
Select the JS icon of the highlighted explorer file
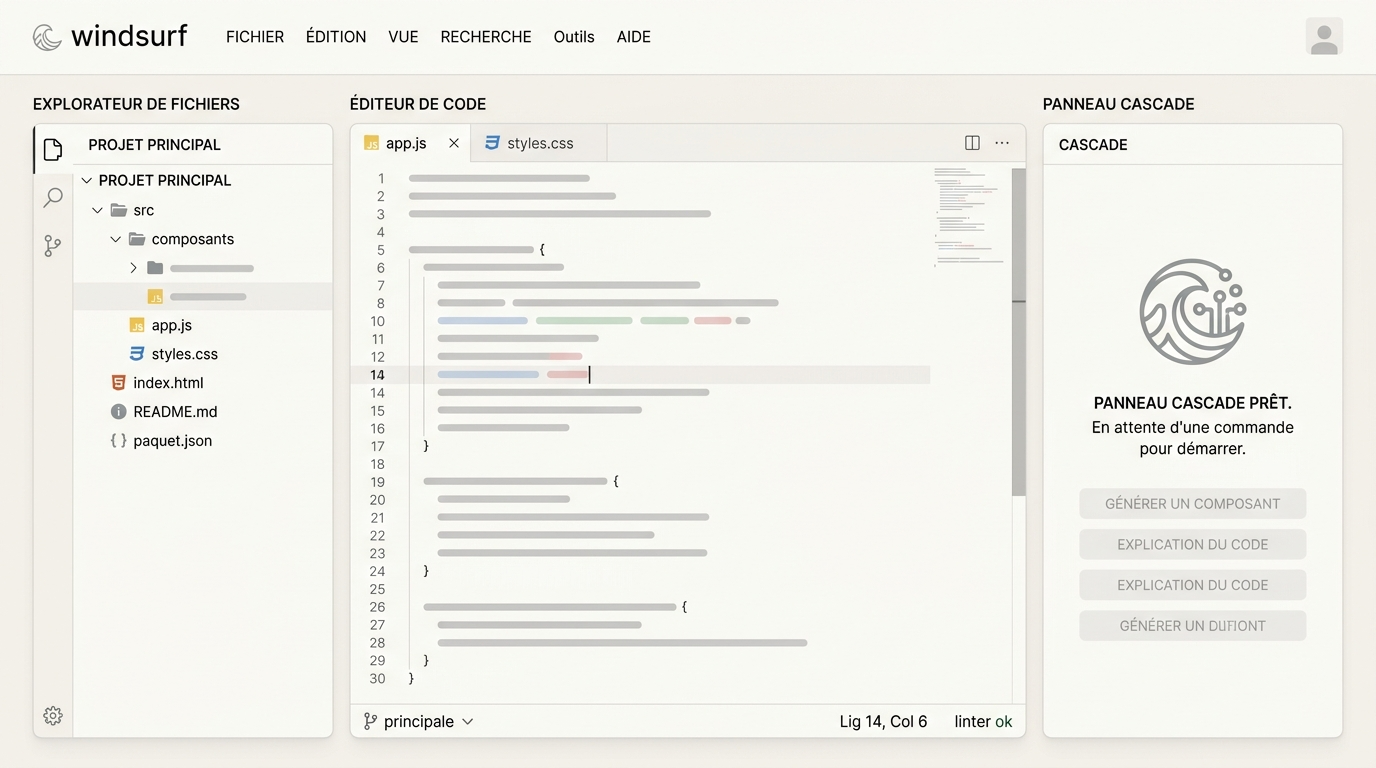[155, 297]
